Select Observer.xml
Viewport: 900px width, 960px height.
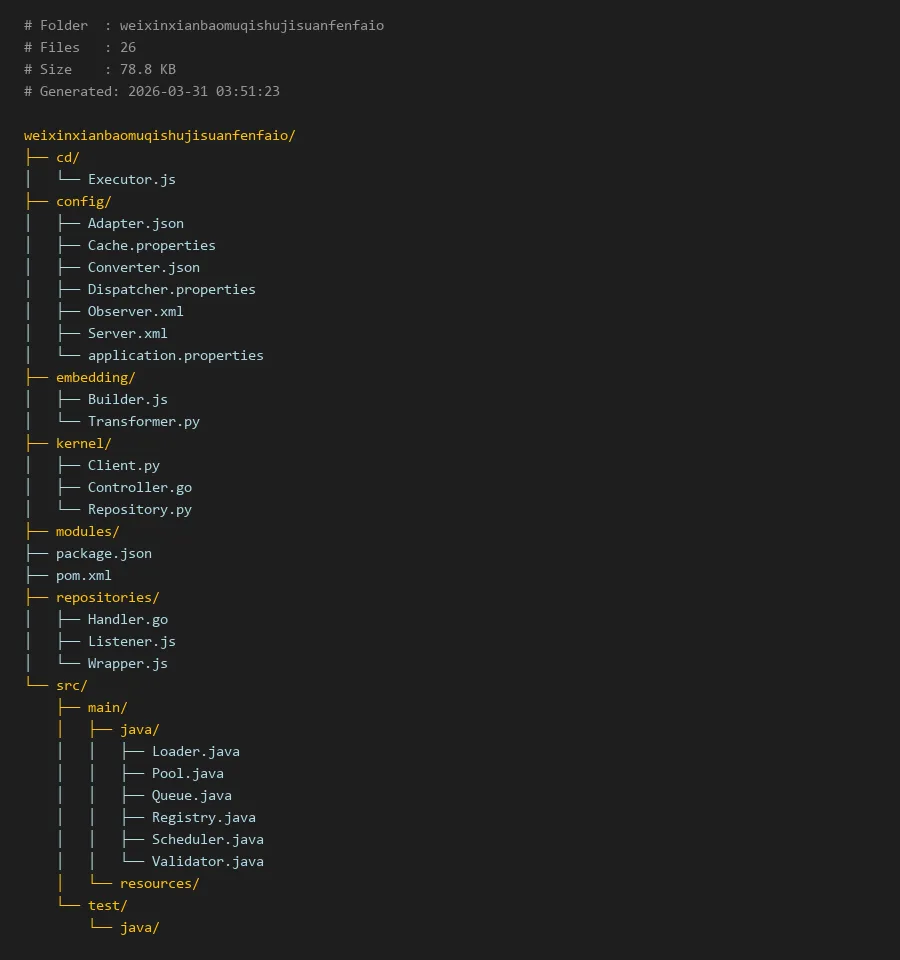tap(135, 311)
